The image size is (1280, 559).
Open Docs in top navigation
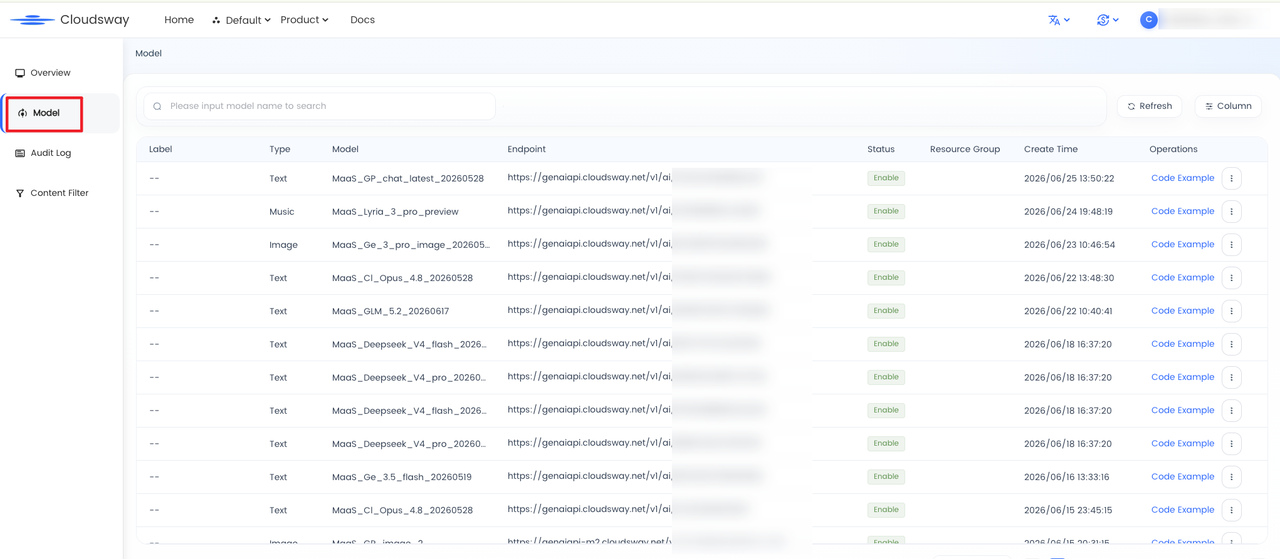(x=362, y=20)
